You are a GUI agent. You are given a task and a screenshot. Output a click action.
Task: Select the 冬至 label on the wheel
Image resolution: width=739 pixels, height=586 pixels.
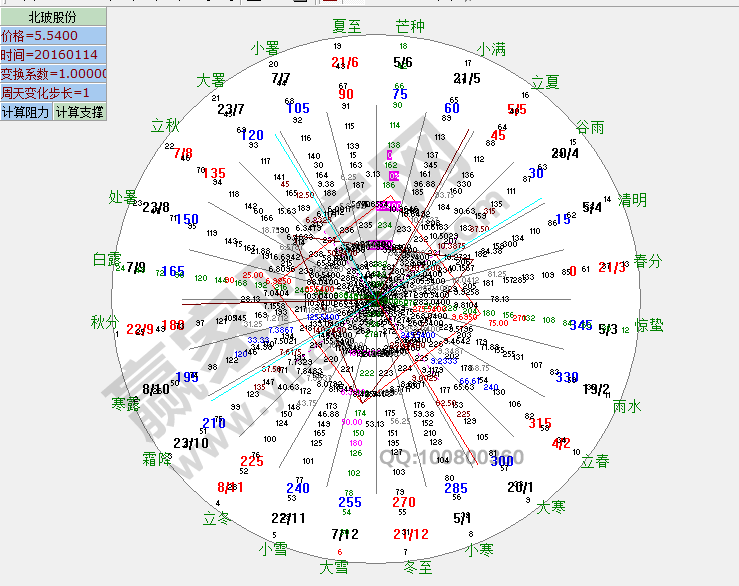click(x=418, y=567)
